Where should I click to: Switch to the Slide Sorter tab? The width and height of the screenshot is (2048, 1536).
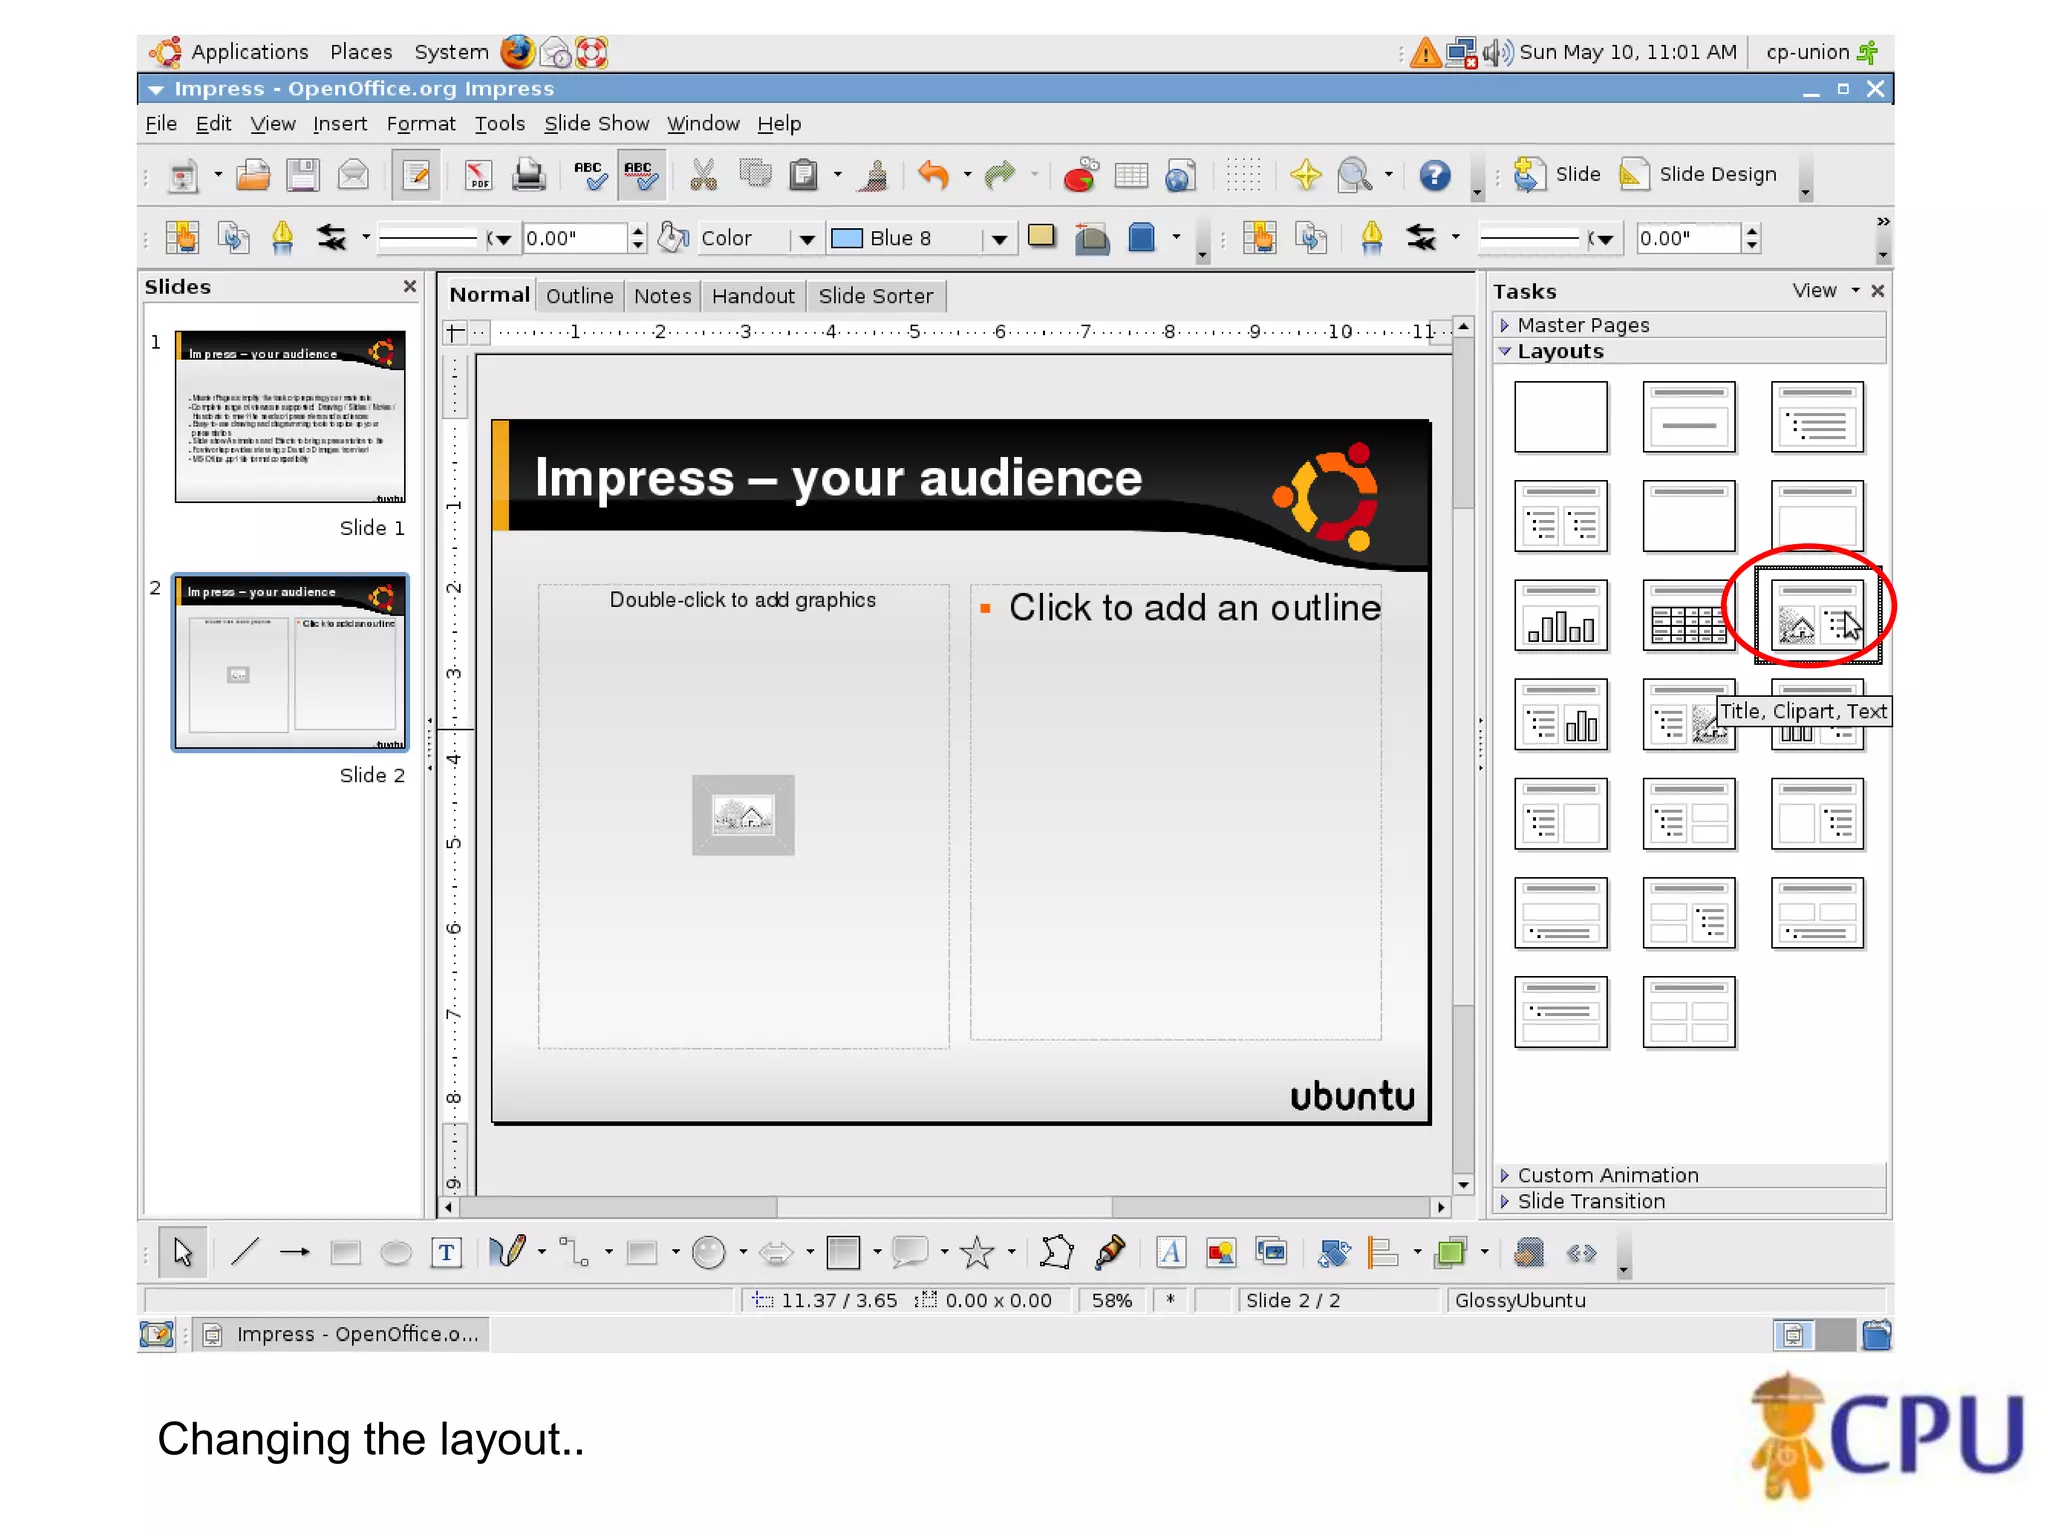pyautogui.click(x=875, y=296)
